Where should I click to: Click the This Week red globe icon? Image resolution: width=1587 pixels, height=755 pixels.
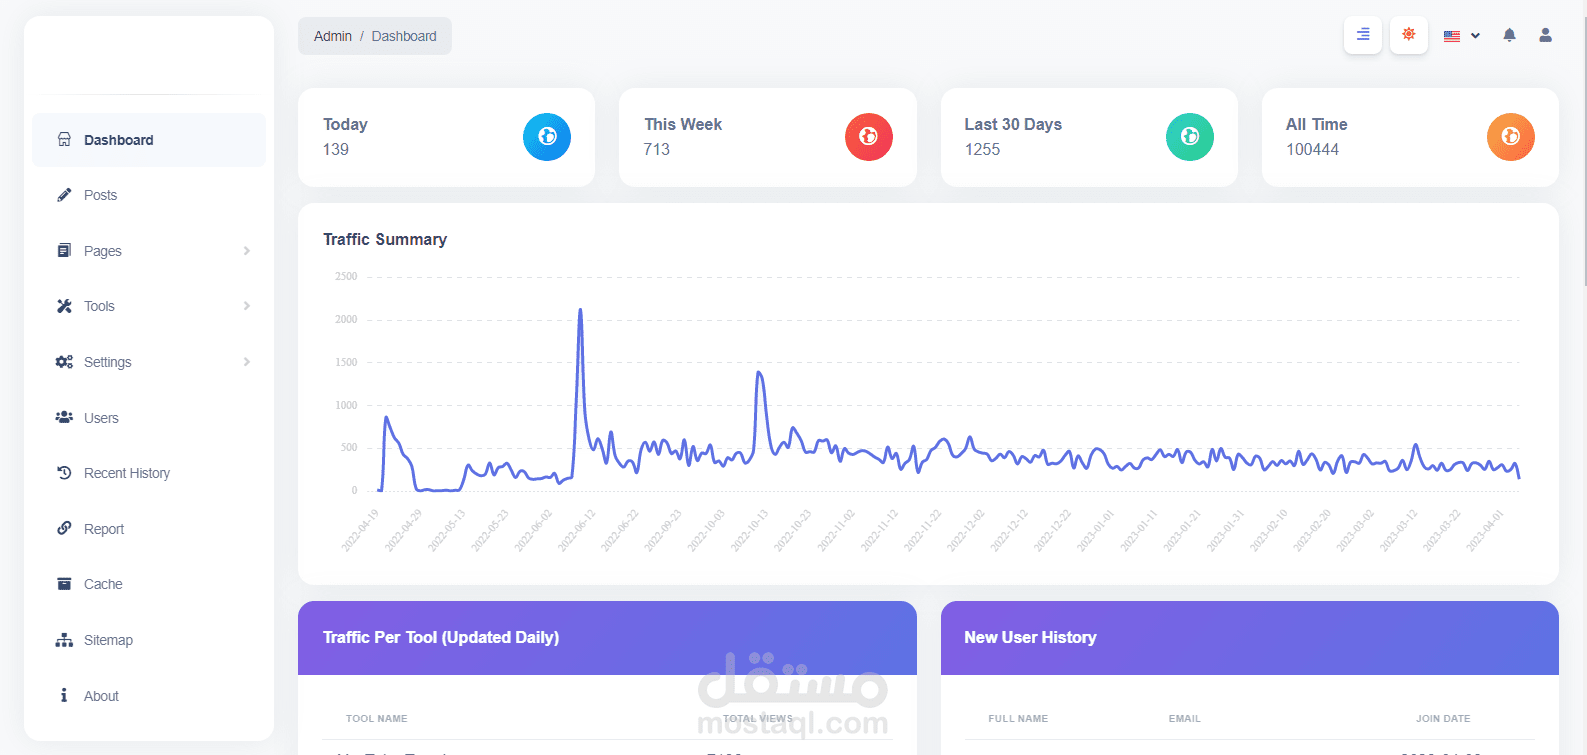pos(869,137)
